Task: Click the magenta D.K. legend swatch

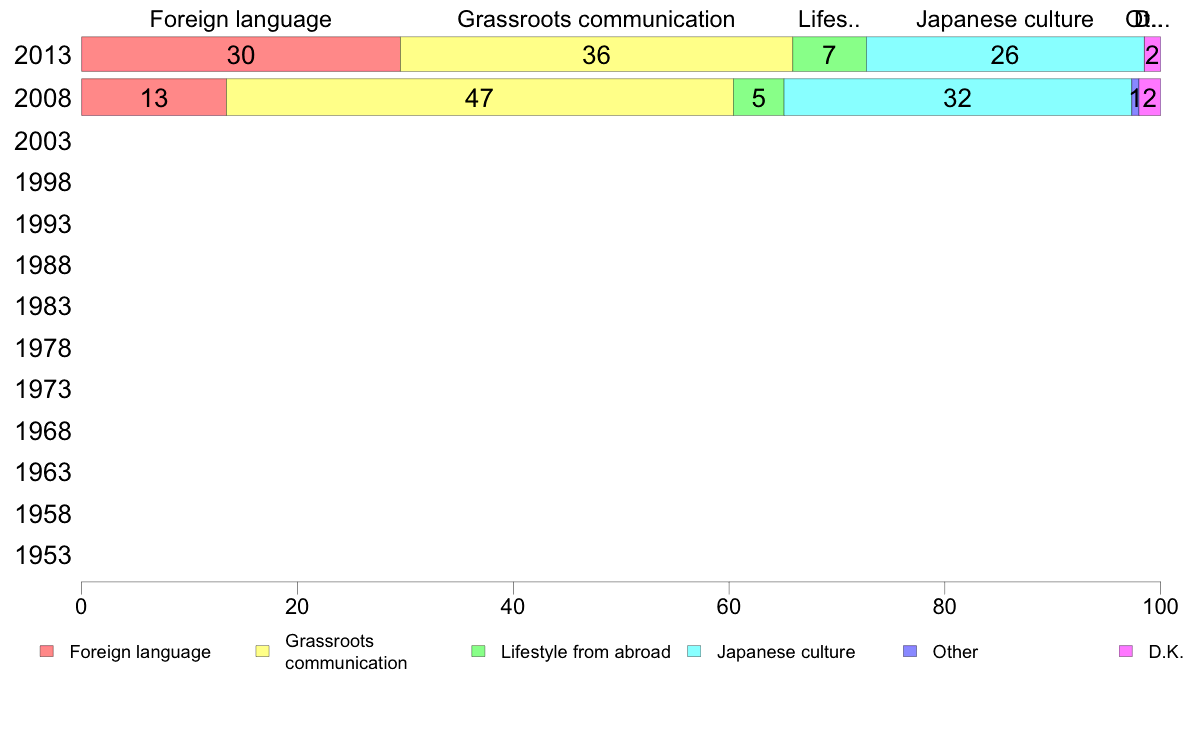Action: 1126,652
